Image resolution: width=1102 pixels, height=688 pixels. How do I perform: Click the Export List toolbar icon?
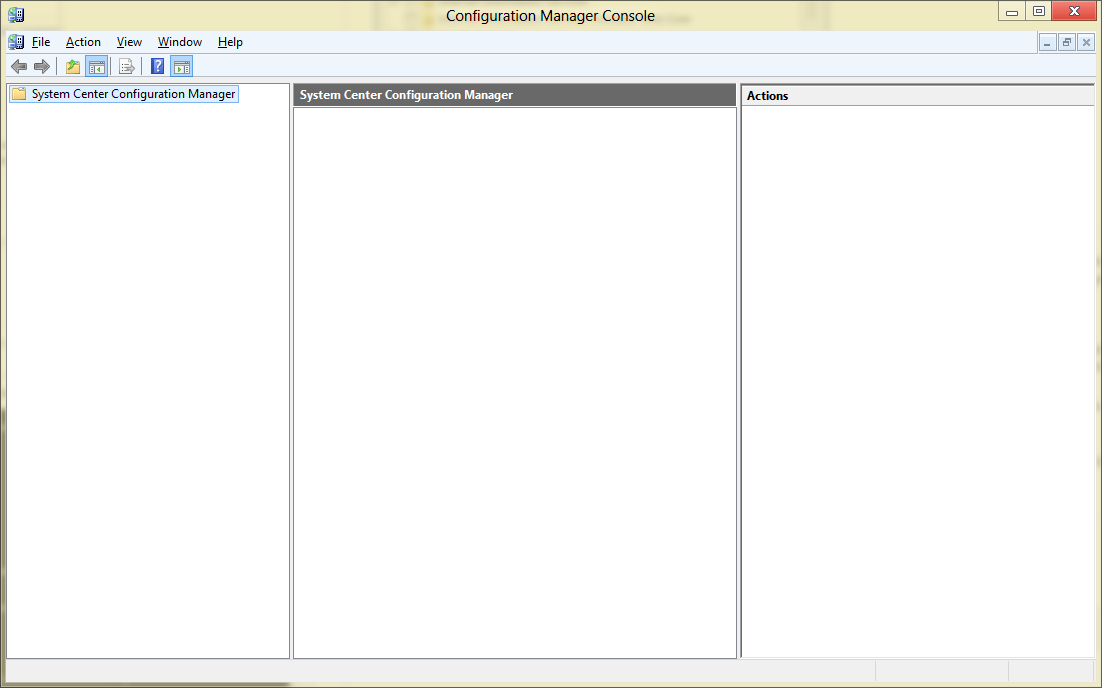(x=127, y=67)
